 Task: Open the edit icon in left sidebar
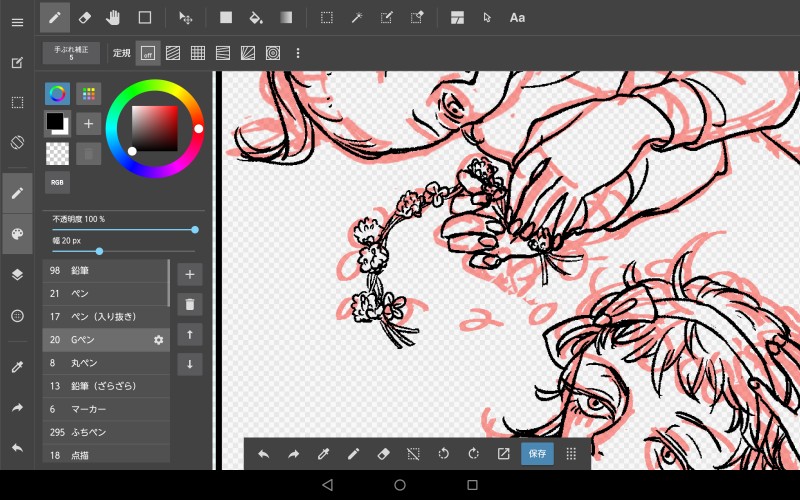tap(17, 63)
